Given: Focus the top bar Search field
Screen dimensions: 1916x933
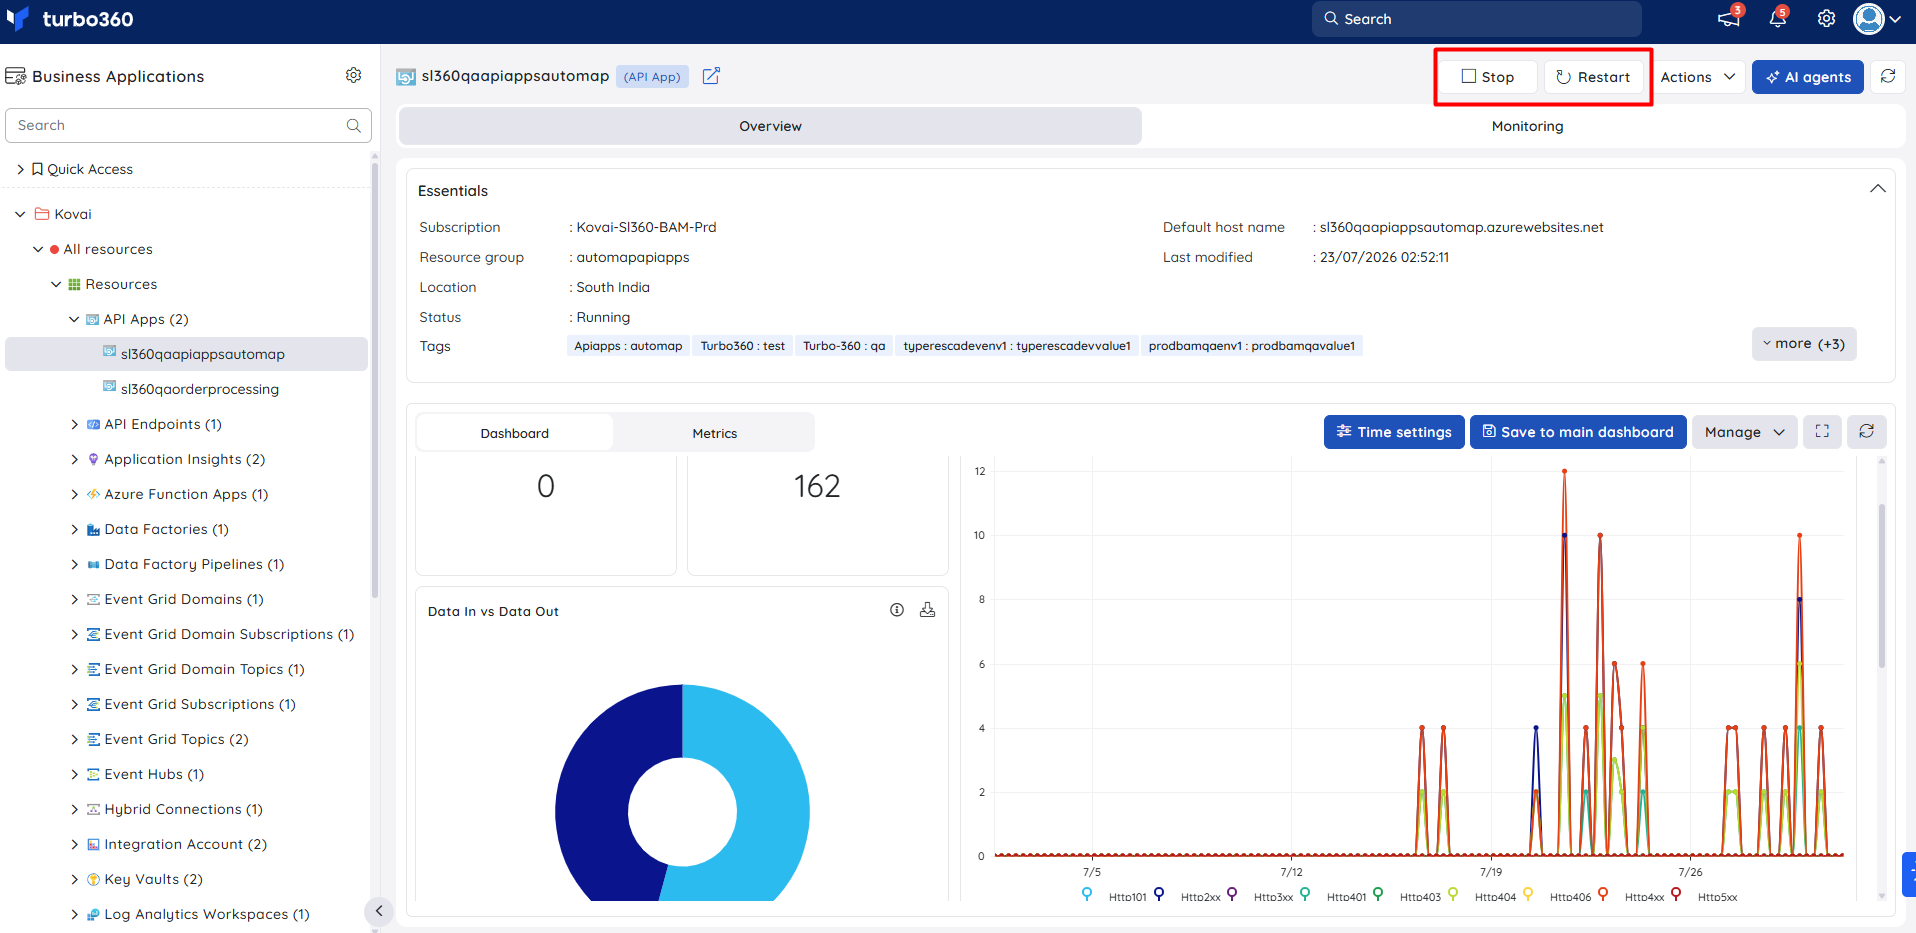Looking at the screenshot, I should pos(1476,19).
